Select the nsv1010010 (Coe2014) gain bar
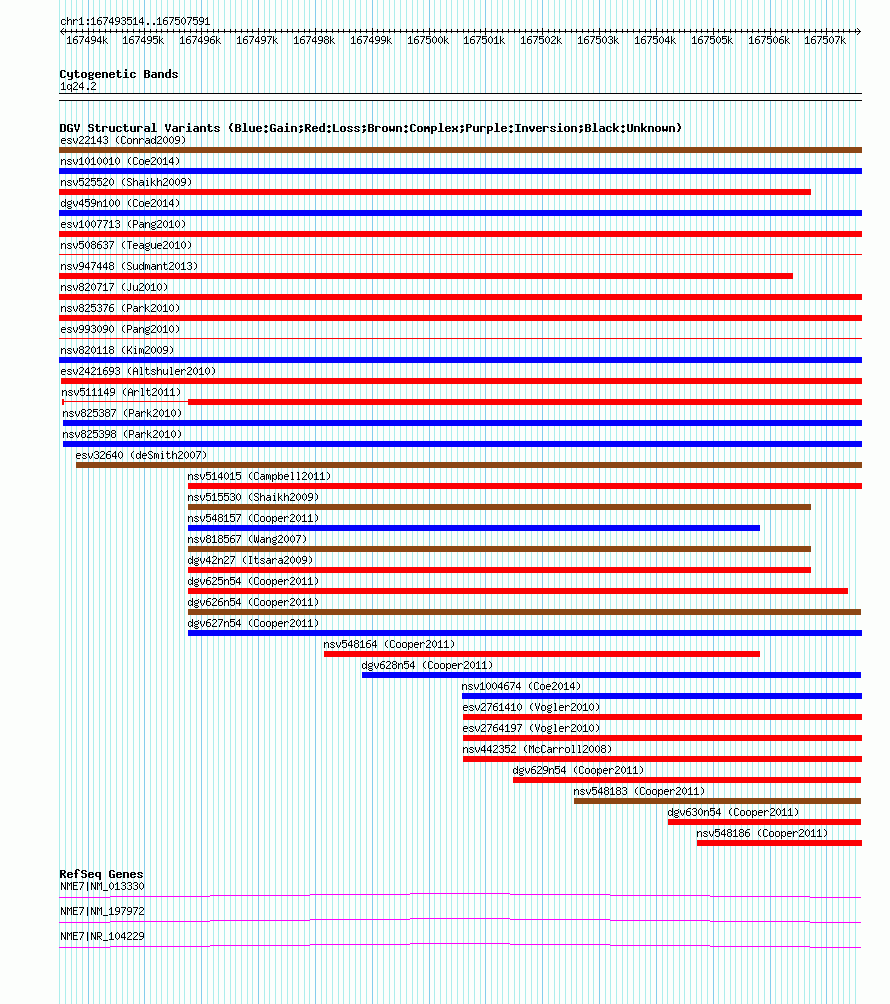 pos(460,171)
